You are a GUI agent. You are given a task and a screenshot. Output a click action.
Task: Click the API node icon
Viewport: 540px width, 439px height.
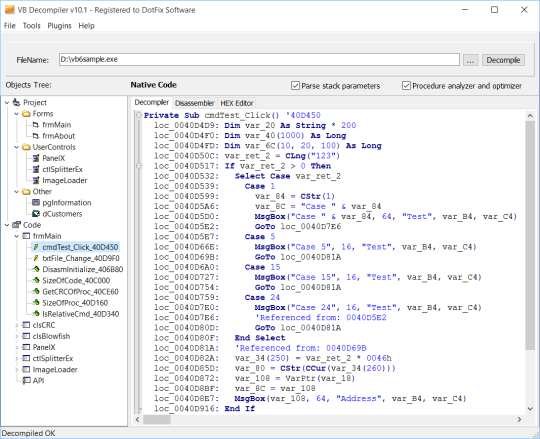coord(26,381)
